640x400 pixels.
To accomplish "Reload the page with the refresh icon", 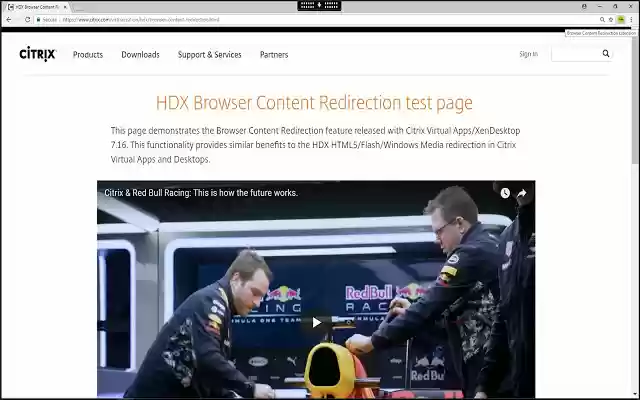I will tap(27, 20).
